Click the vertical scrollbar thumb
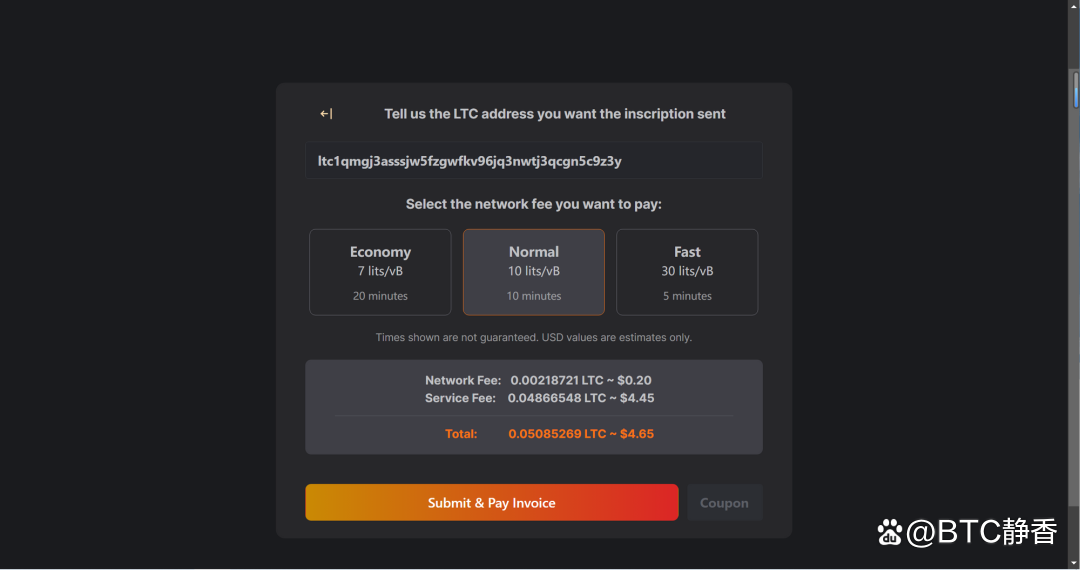Screen dimensions: 1080x570 click(x=1075, y=90)
